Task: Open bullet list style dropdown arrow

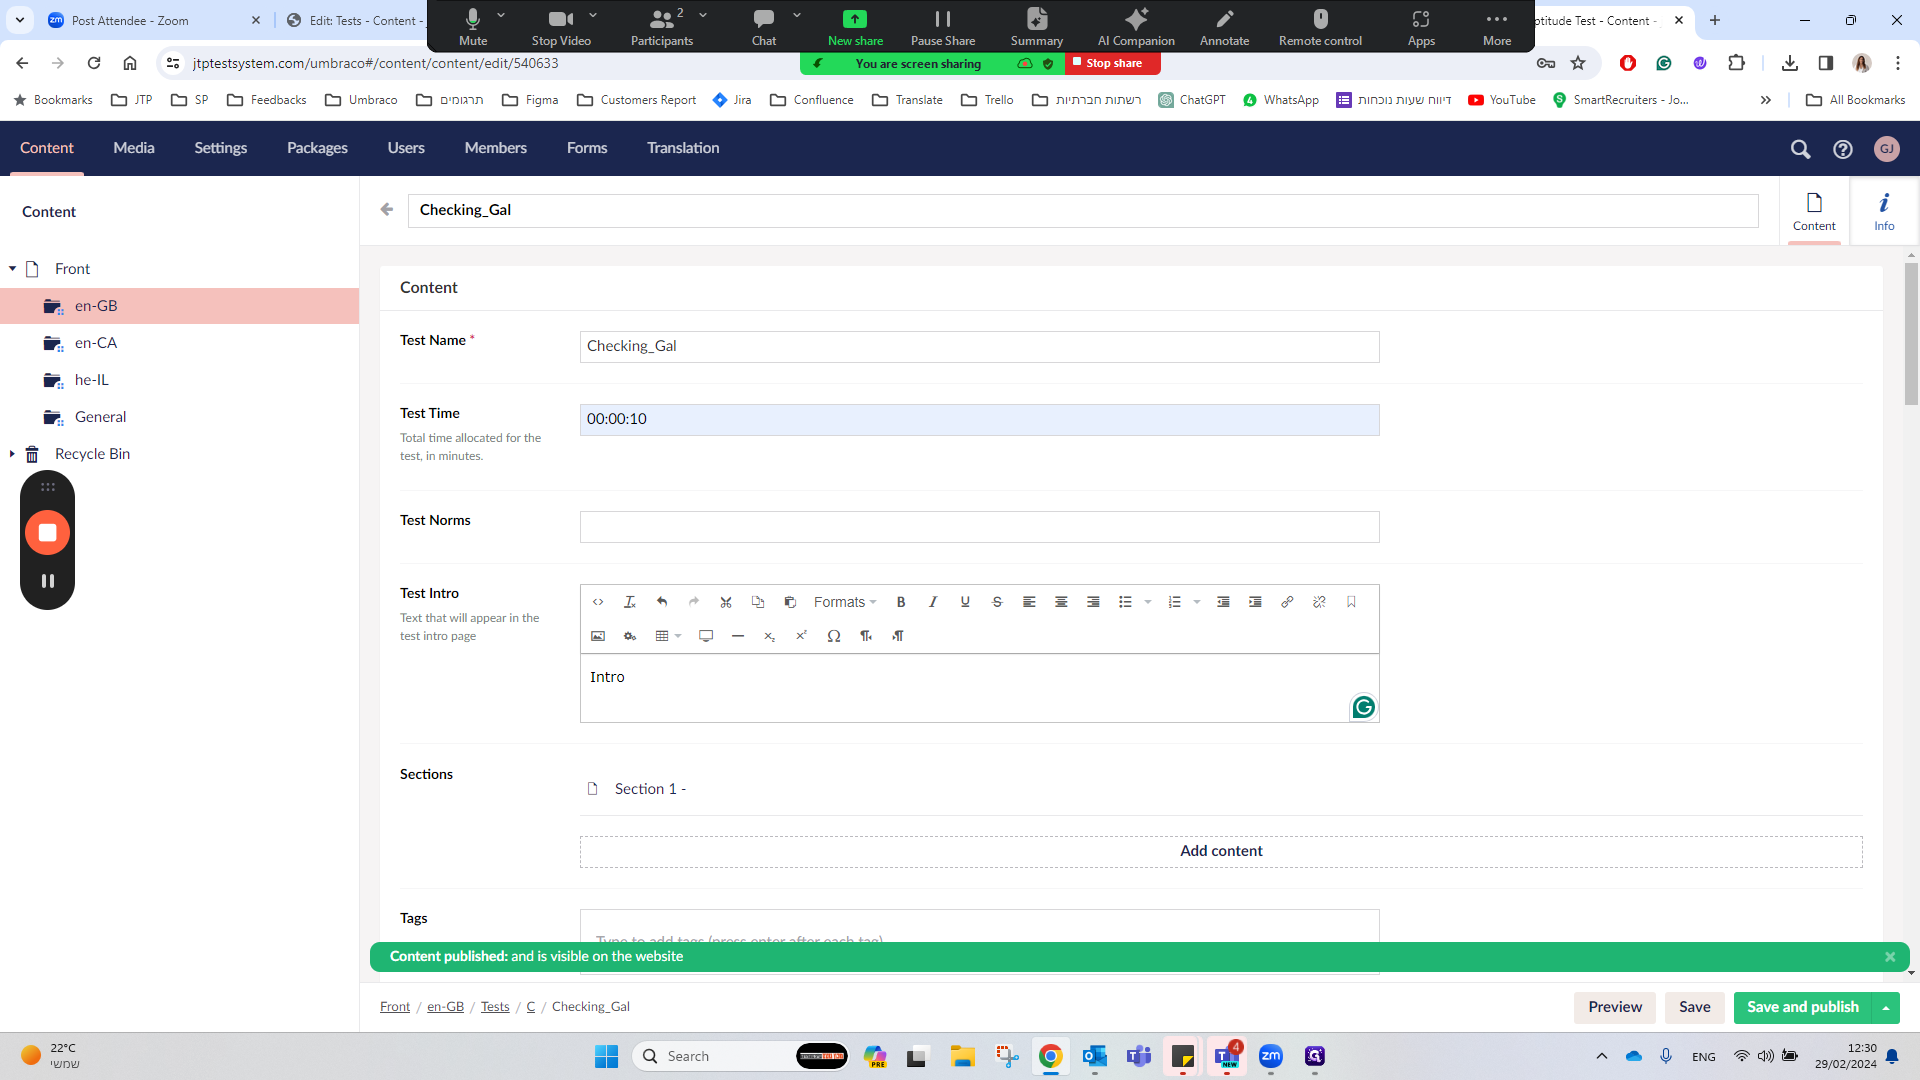Action: 1148,602
